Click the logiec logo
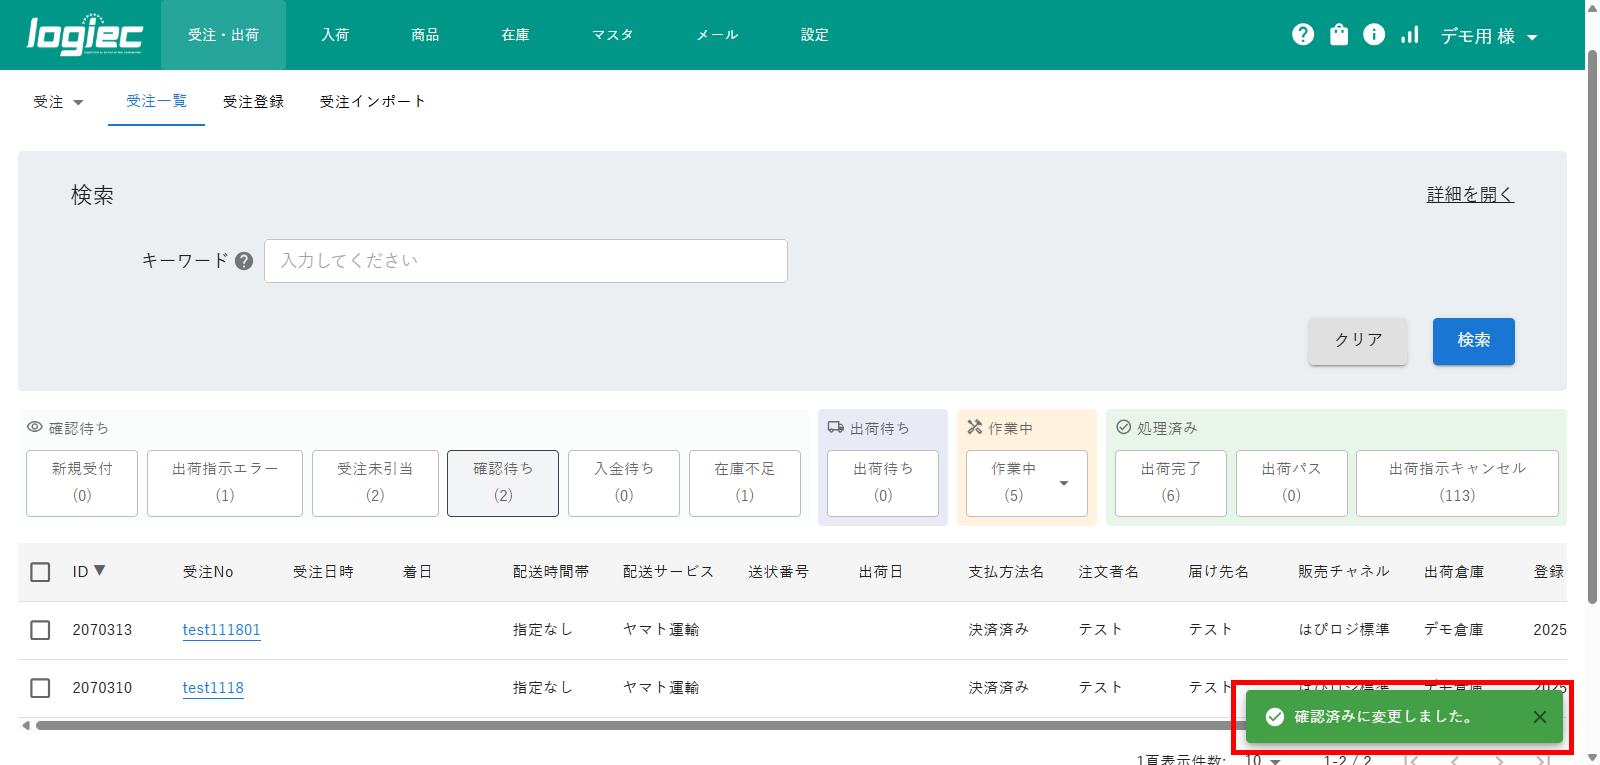The width and height of the screenshot is (1600, 765). pos(85,35)
